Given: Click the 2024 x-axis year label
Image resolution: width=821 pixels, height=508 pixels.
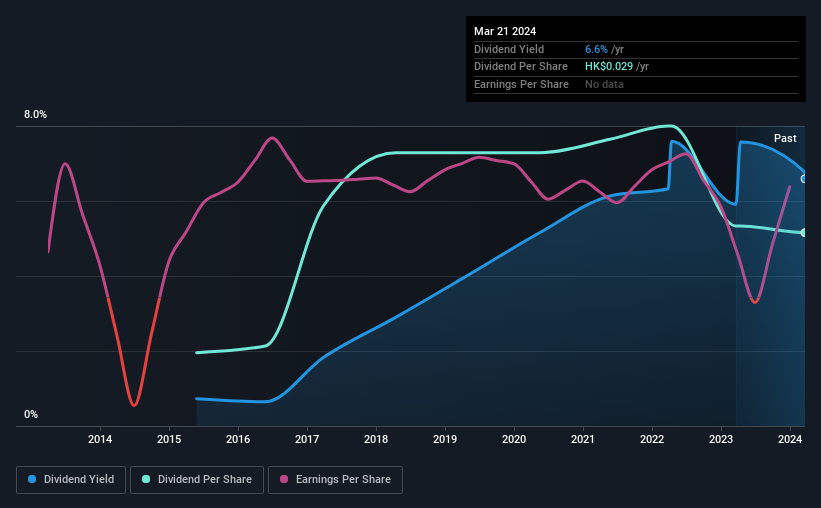Looking at the screenshot, I should (790, 439).
